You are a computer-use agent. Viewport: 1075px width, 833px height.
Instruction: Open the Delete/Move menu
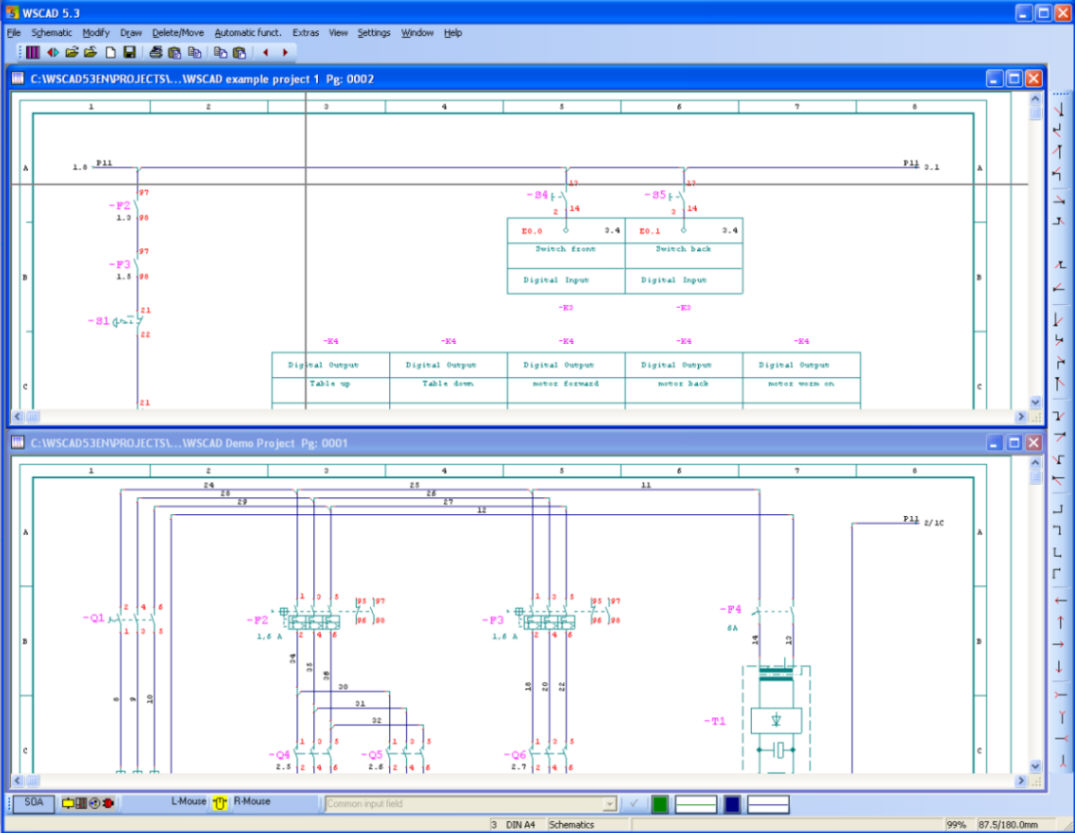tap(178, 32)
